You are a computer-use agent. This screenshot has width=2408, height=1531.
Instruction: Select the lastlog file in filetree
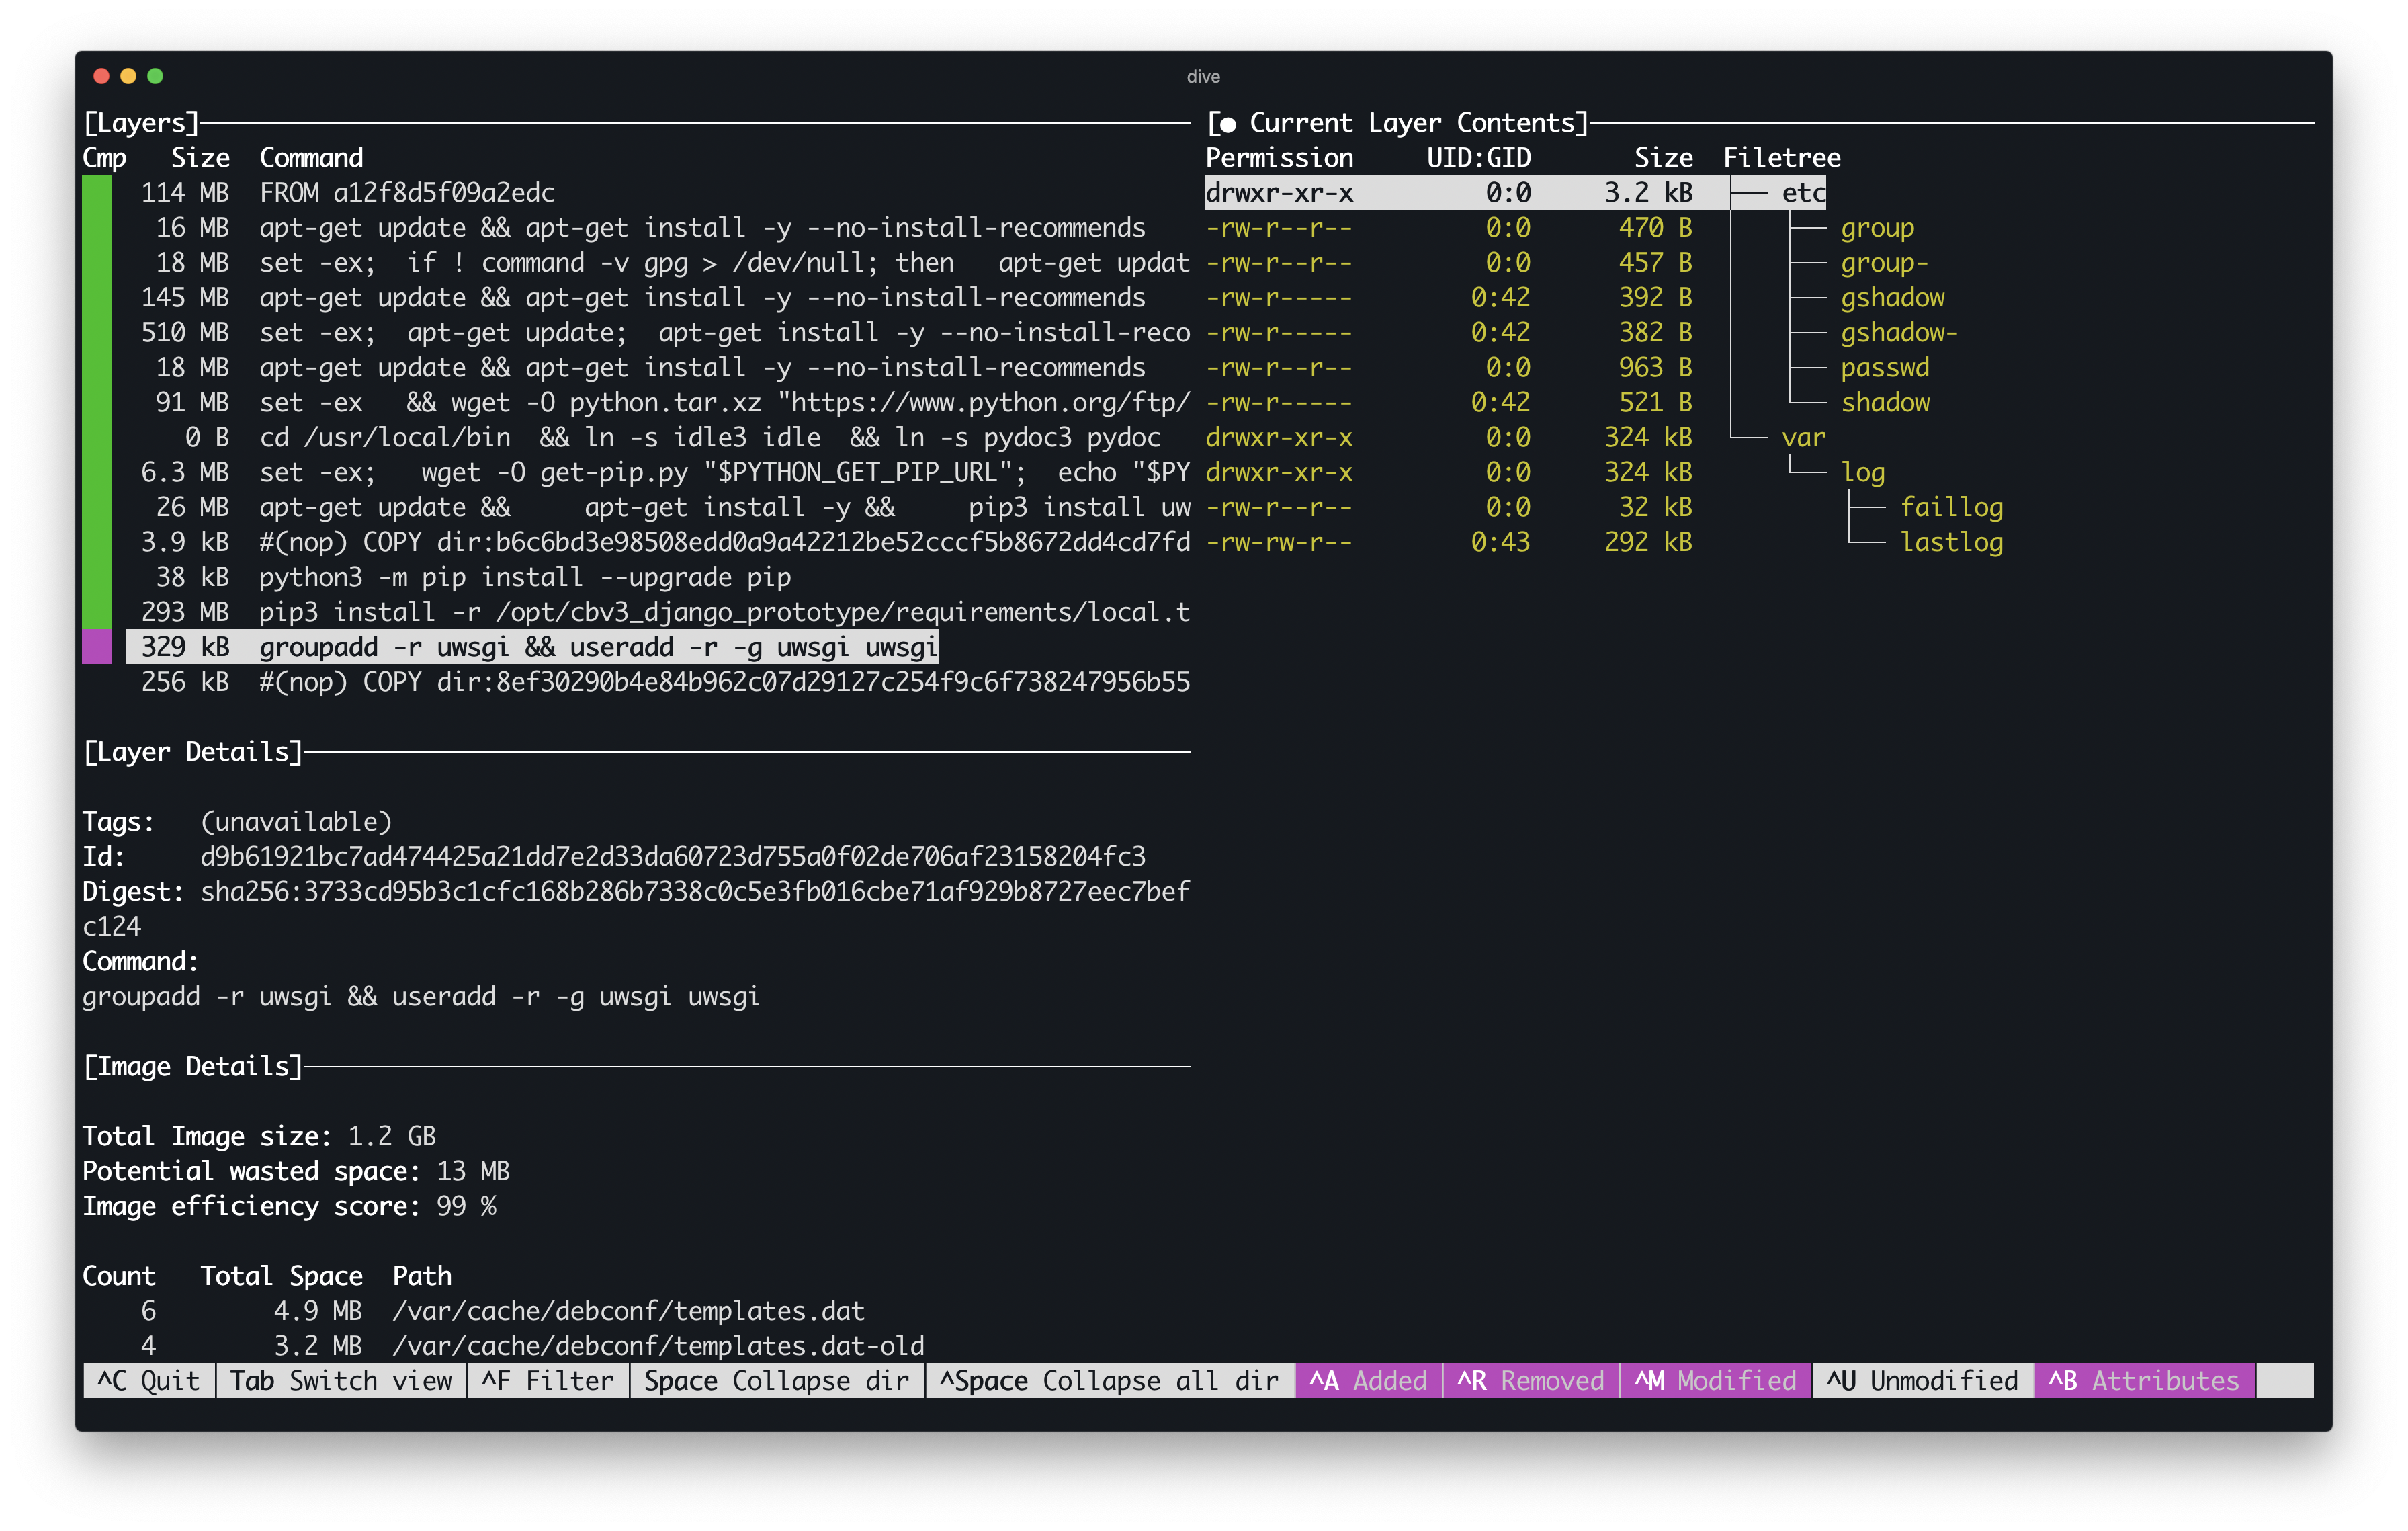click(1951, 542)
